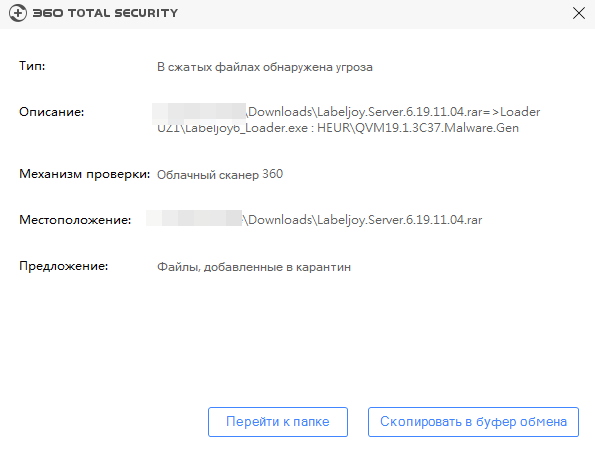Click the blurred path in the location row
This screenshot has height=455, width=595.
(x=194, y=218)
